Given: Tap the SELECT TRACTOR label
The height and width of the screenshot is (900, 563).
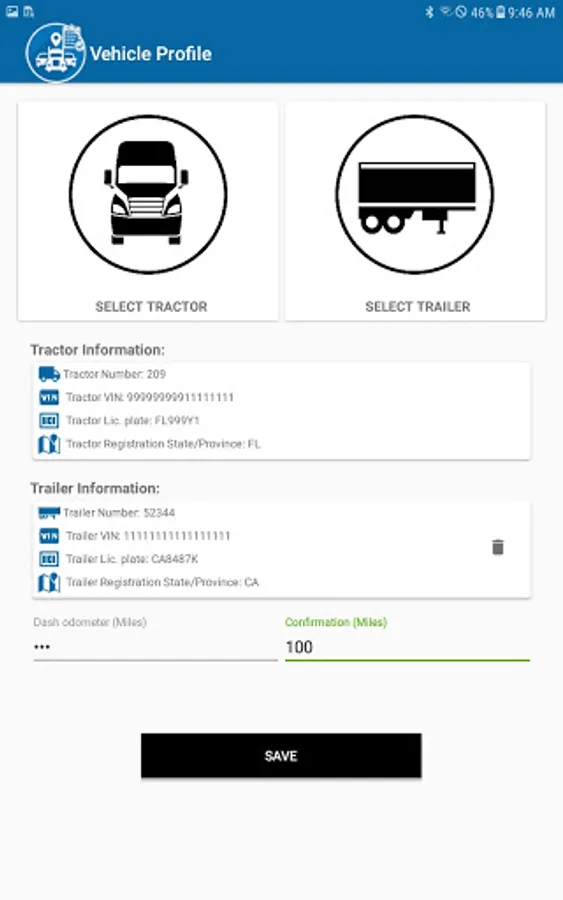Looking at the screenshot, I should [151, 307].
